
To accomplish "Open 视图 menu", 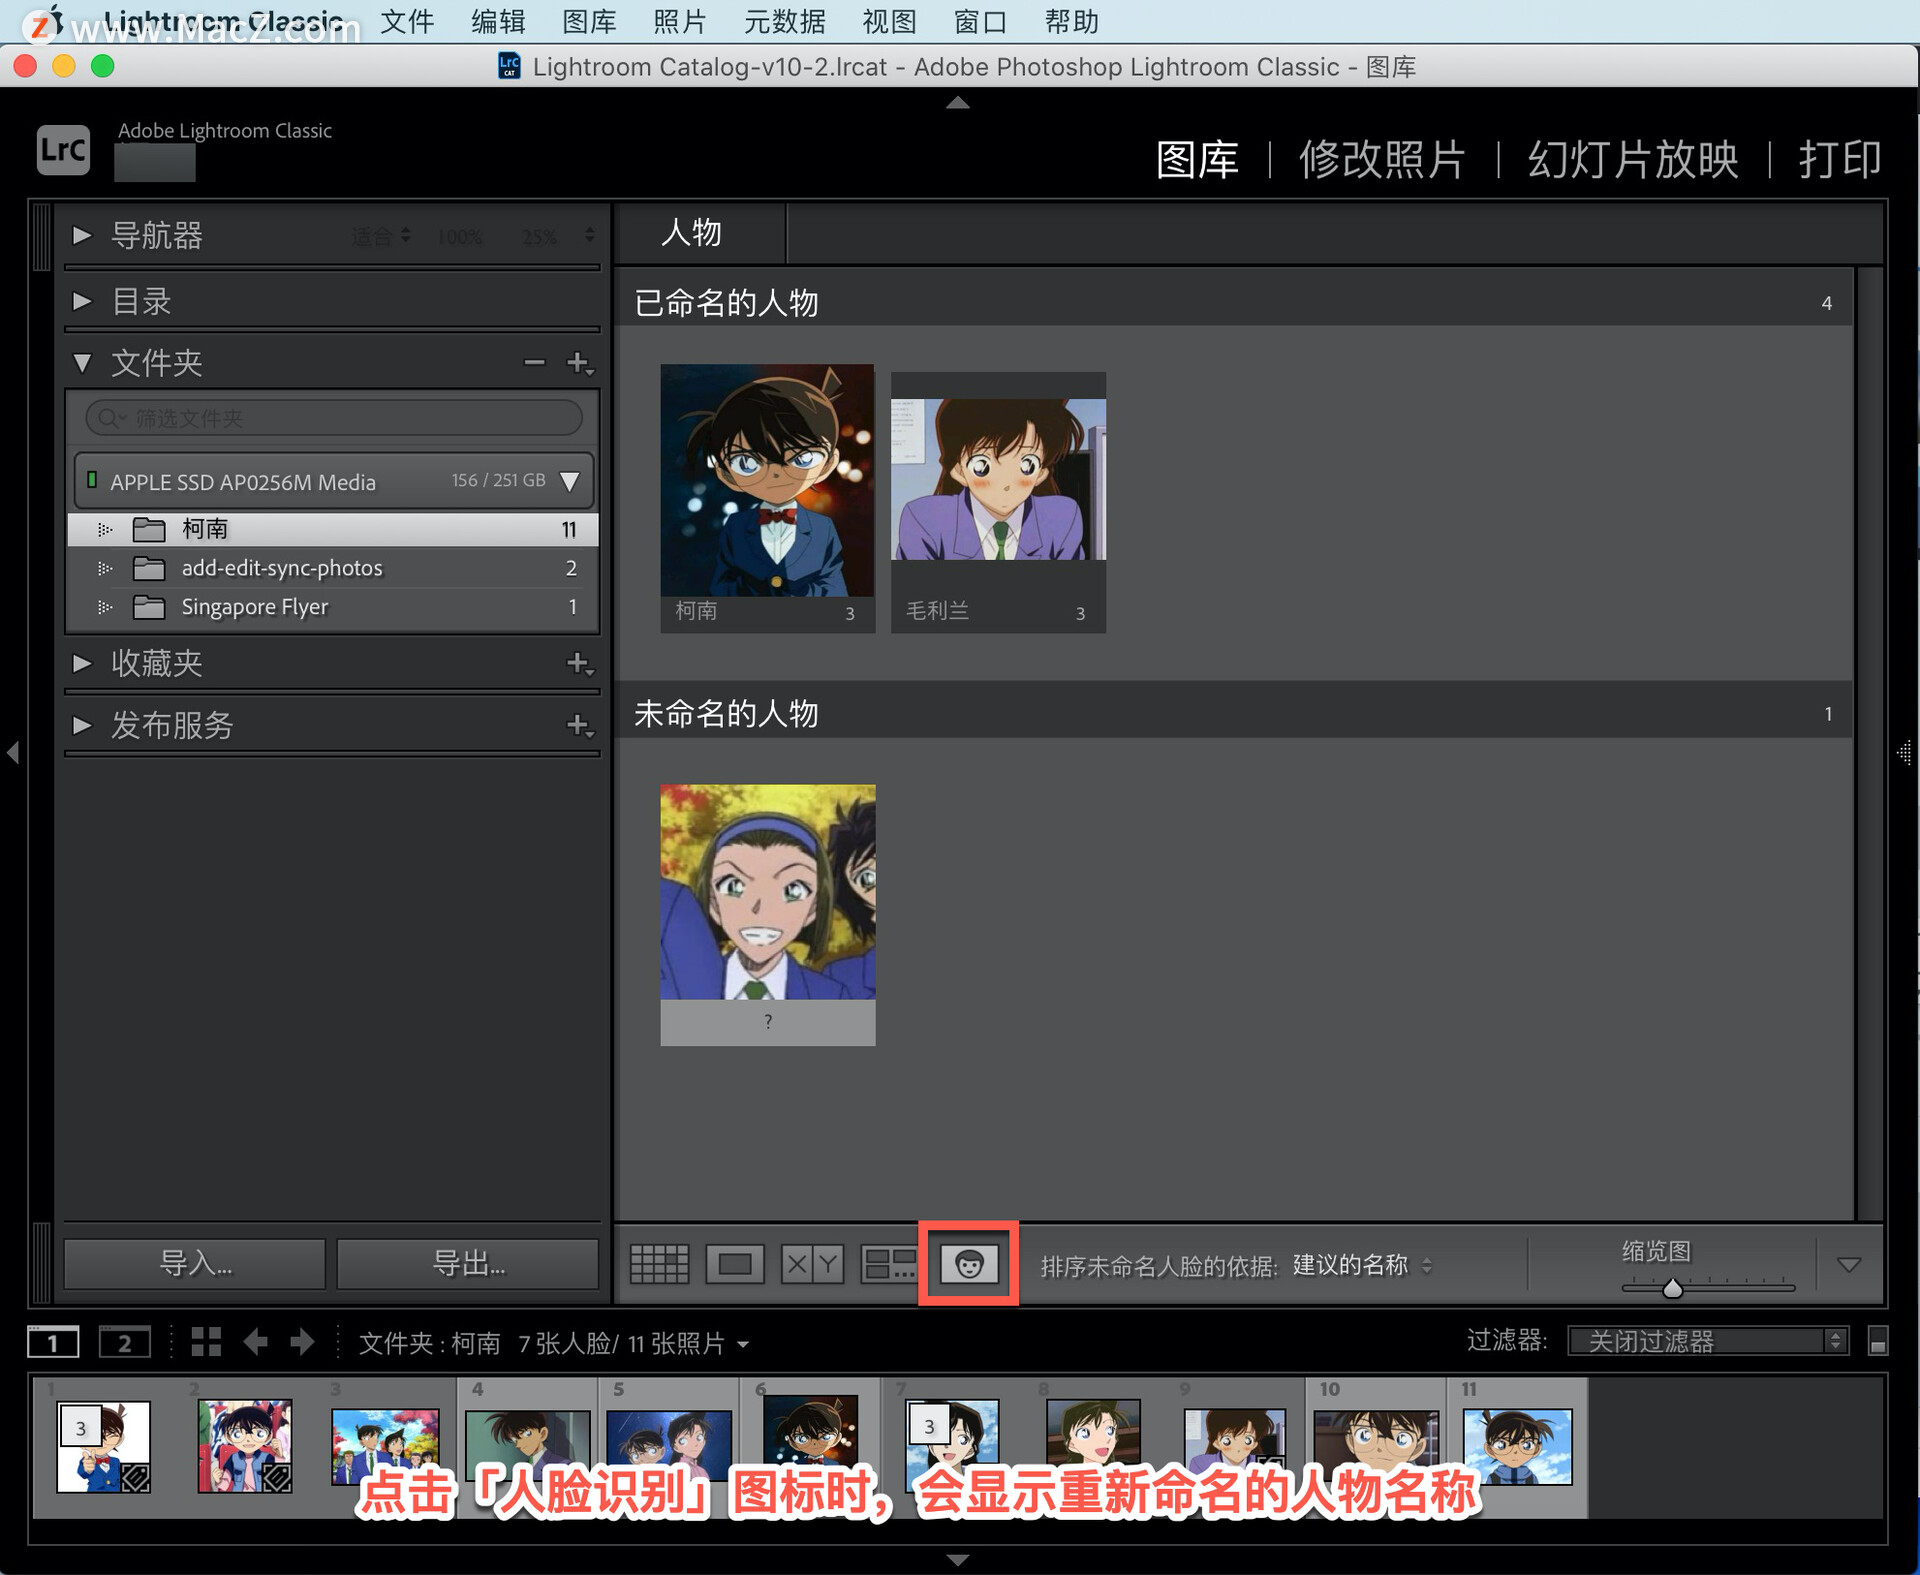I will click(x=890, y=21).
